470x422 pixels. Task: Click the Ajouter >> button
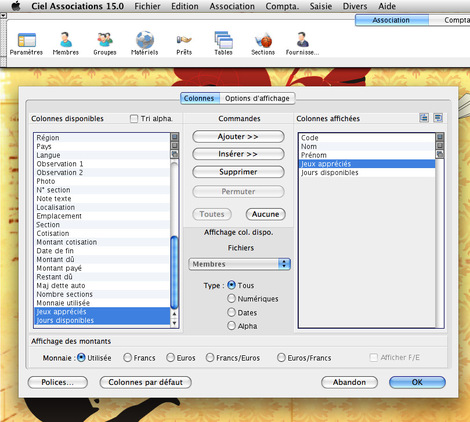click(238, 137)
